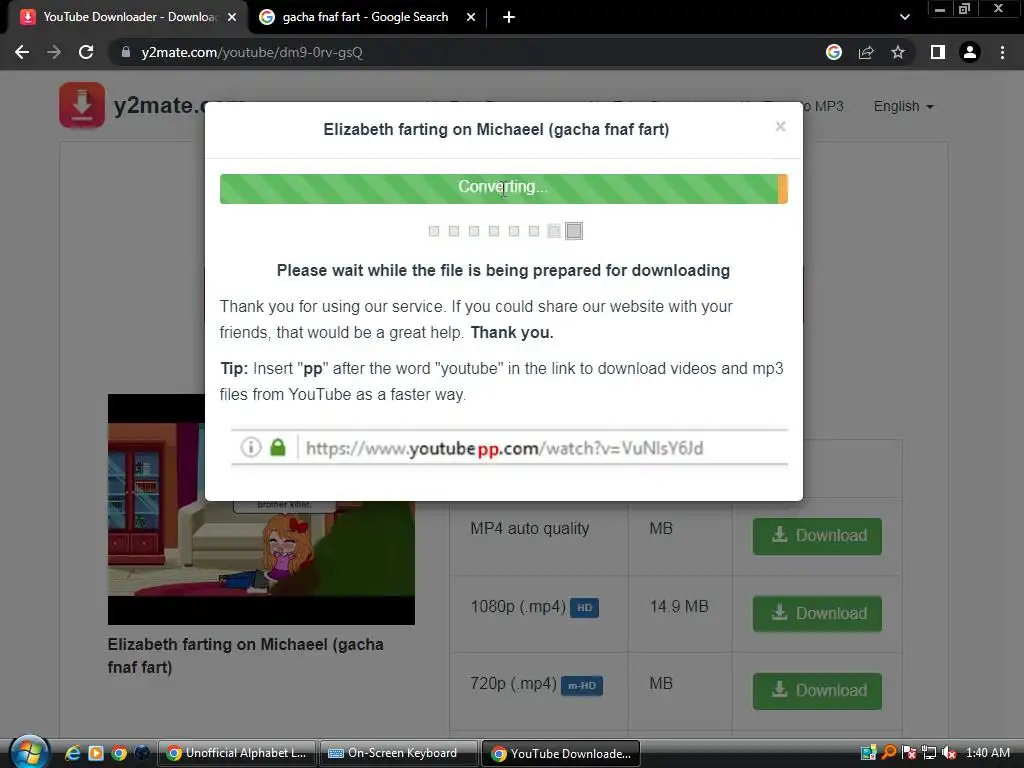Download the 1080p mp4 video
The height and width of the screenshot is (768, 1024).
(x=817, y=614)
